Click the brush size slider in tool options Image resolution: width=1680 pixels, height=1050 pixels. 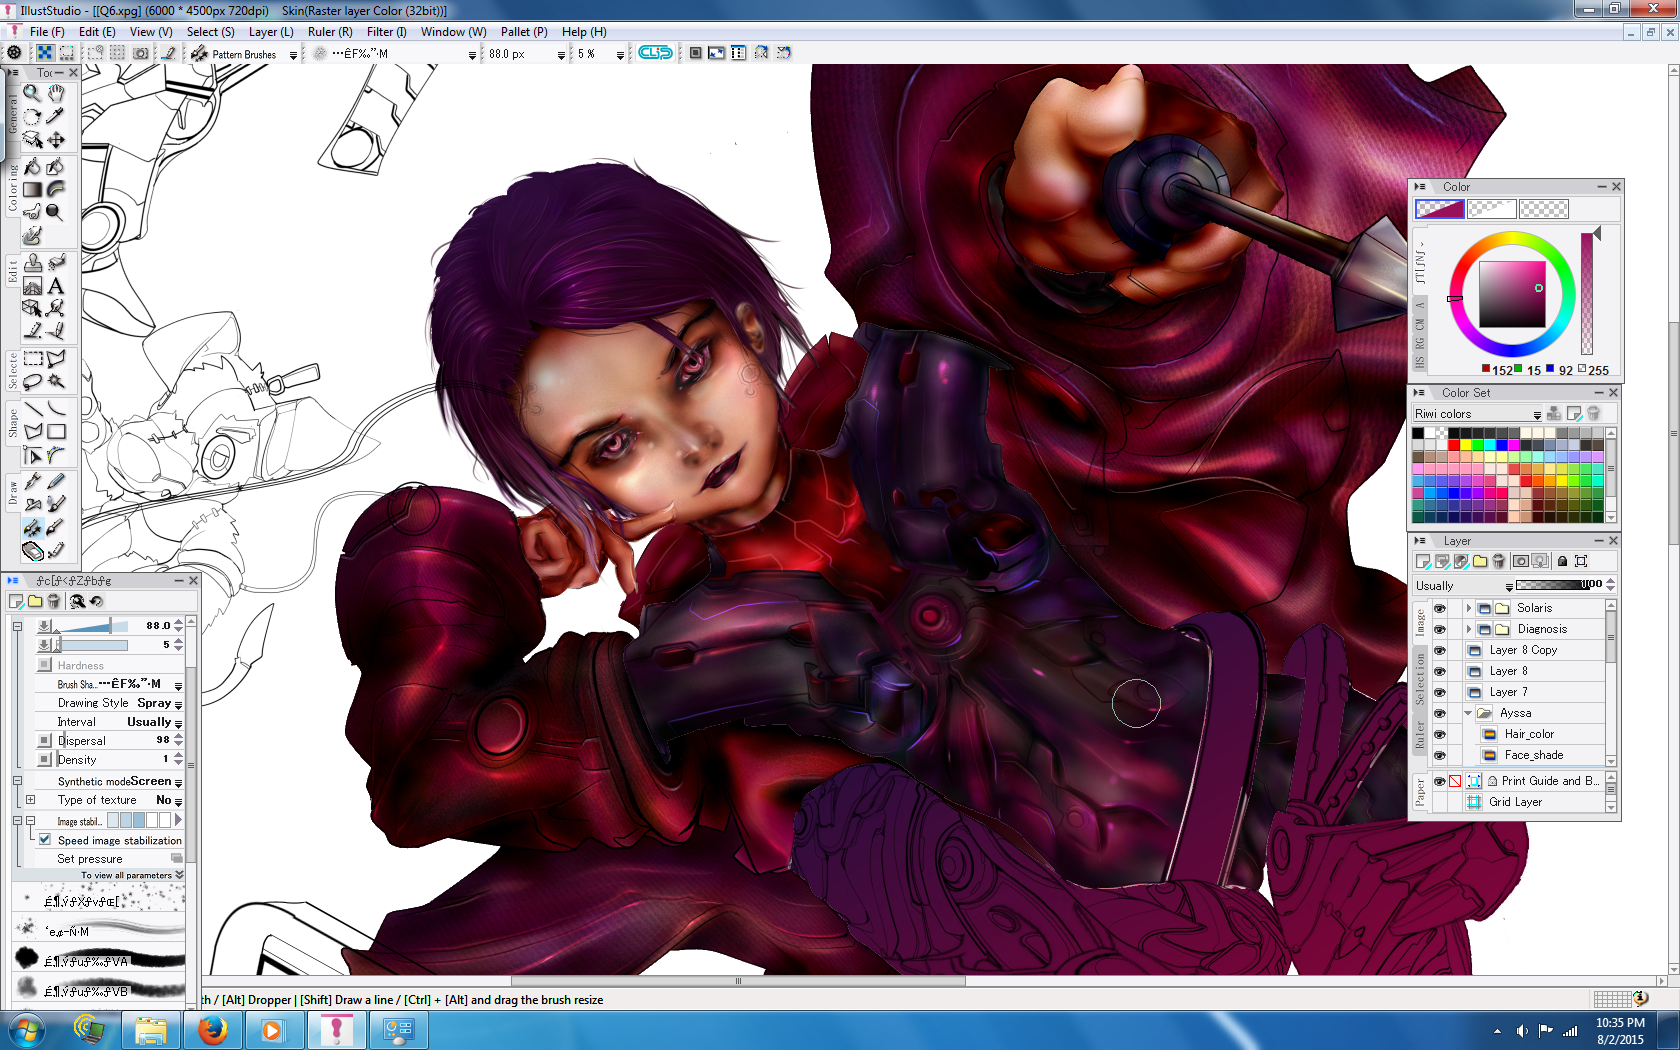[x=92, y=626]
